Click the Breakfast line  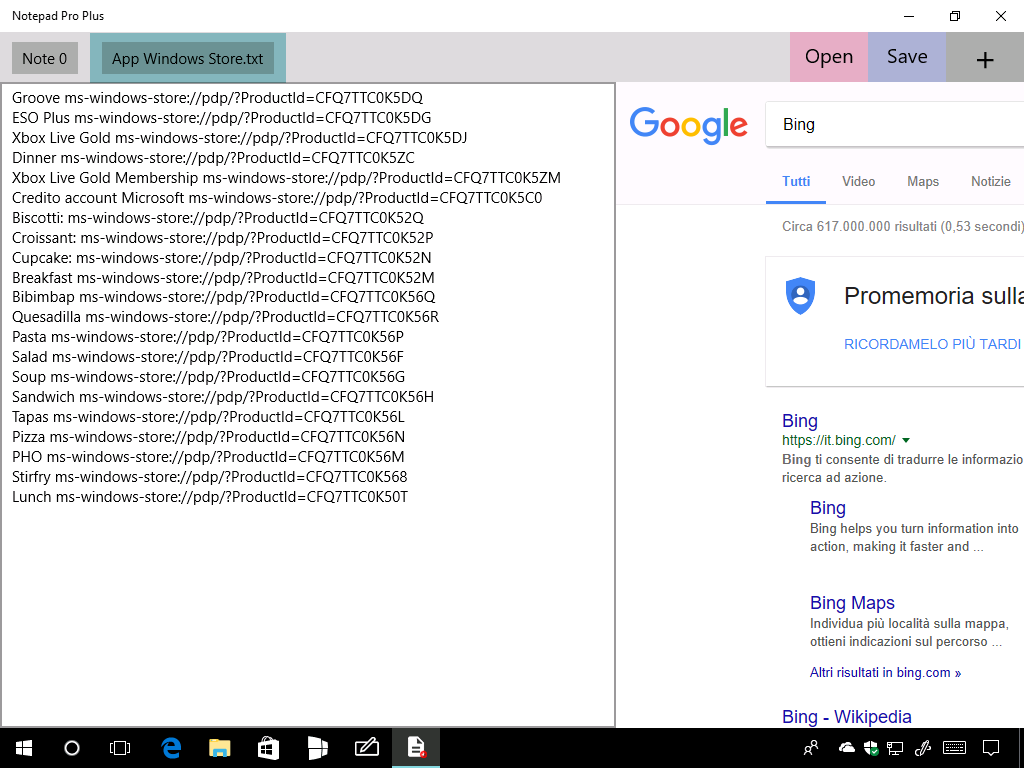coord(223,278)
